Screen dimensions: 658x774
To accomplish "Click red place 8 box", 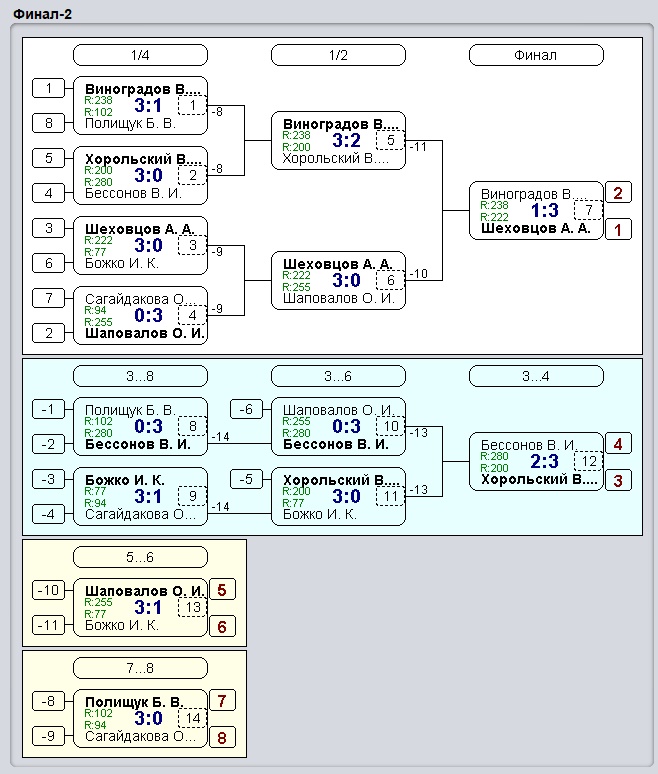I will pos(222,737).
